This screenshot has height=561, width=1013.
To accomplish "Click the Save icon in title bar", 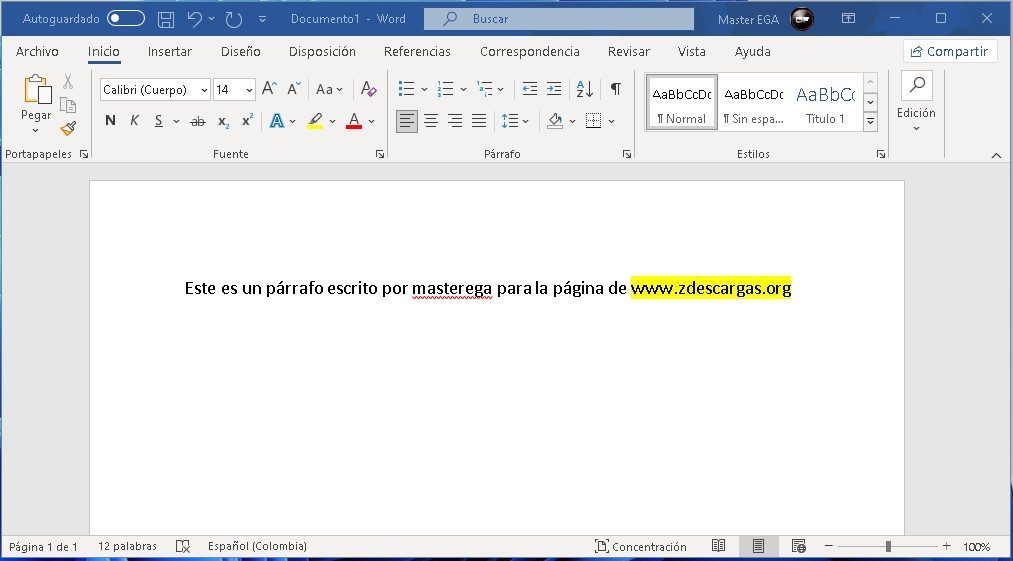I will point(166,19).
